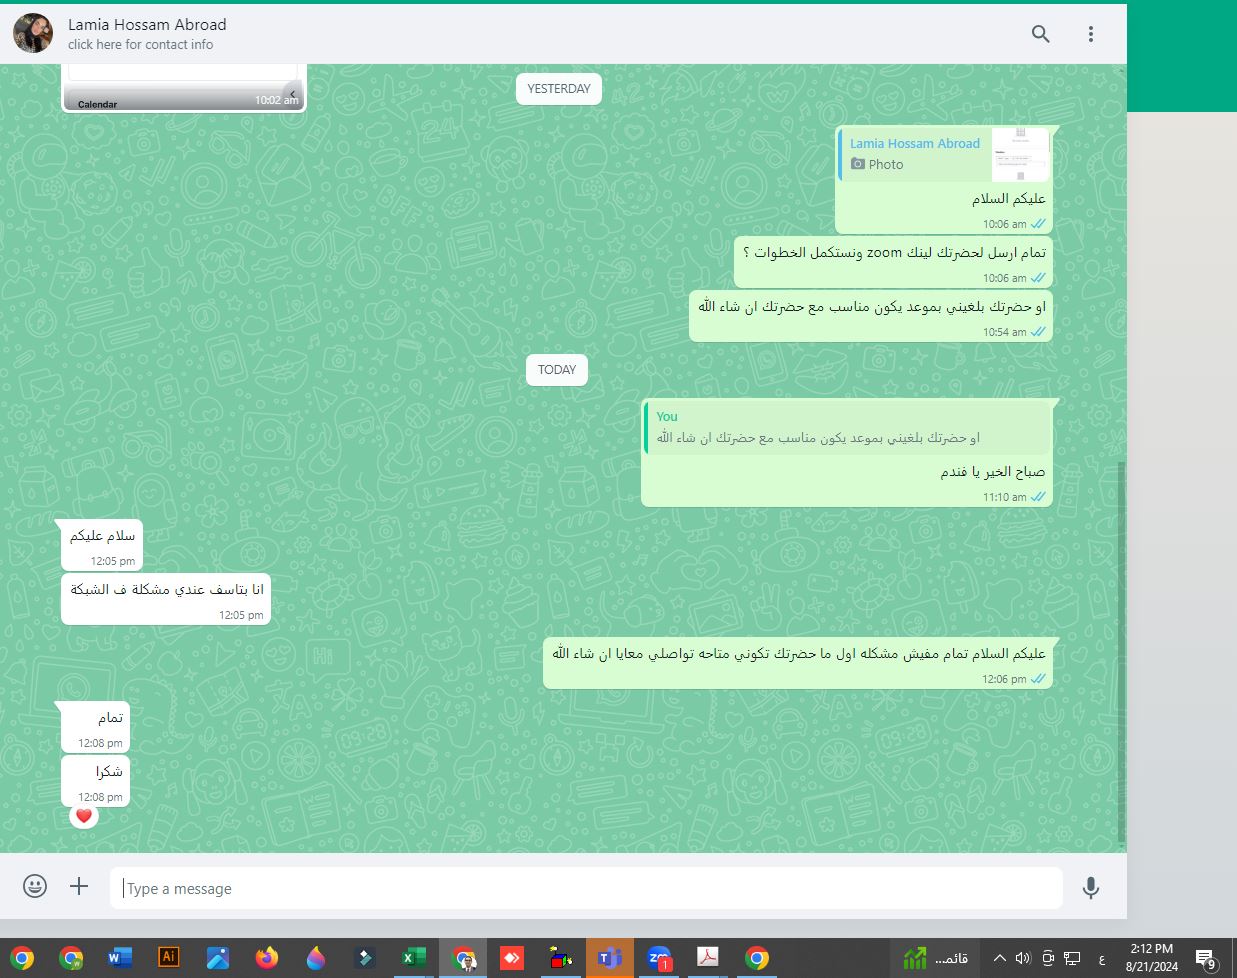
Task: Open the quoted Photo thumbnail in the reply
Action: [1020, 154]
